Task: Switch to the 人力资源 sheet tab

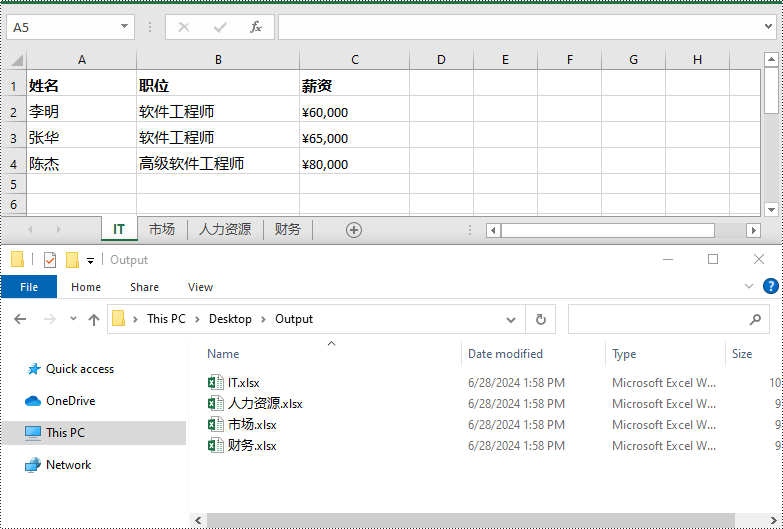Action: tap(225, 229)
